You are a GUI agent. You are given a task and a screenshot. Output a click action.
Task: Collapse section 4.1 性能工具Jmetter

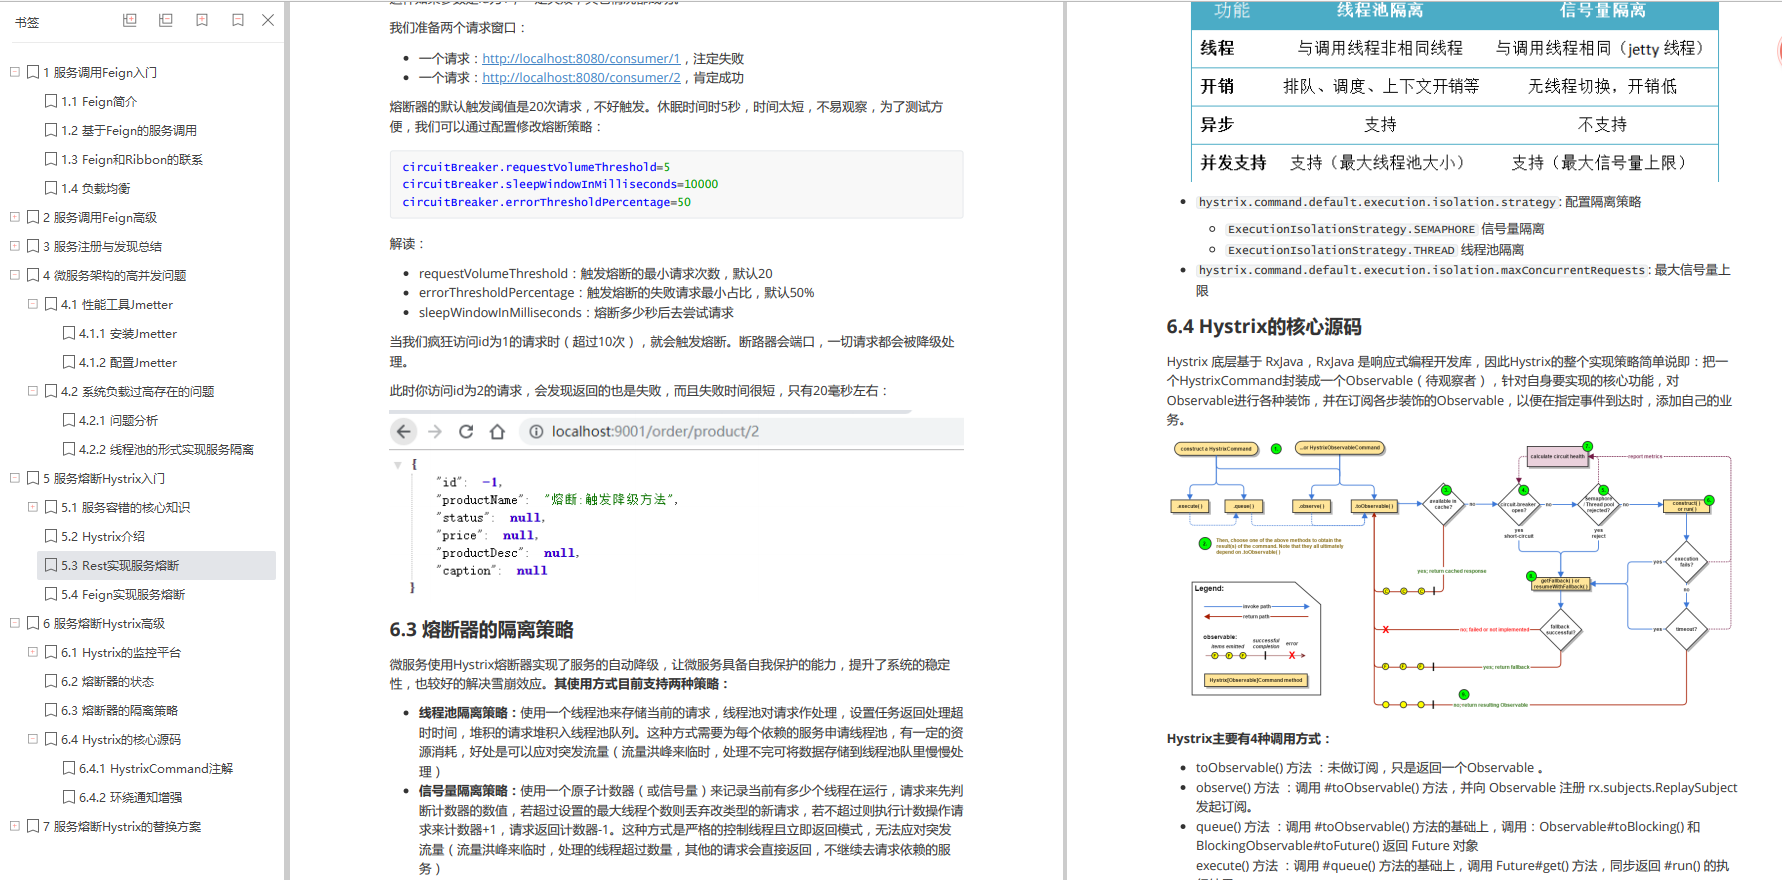[x=33, y=304]
